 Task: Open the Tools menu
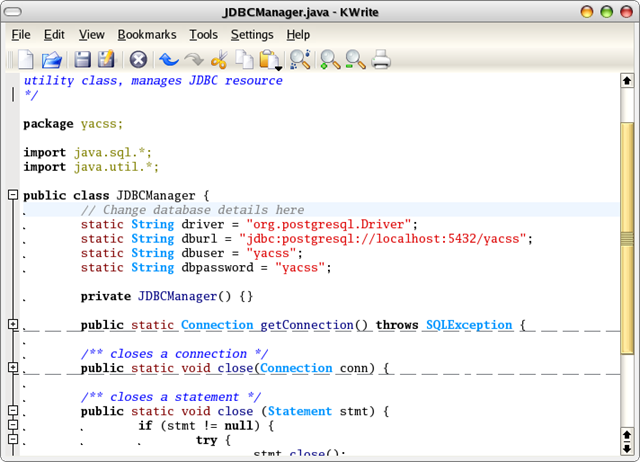[x=203, y=35]
